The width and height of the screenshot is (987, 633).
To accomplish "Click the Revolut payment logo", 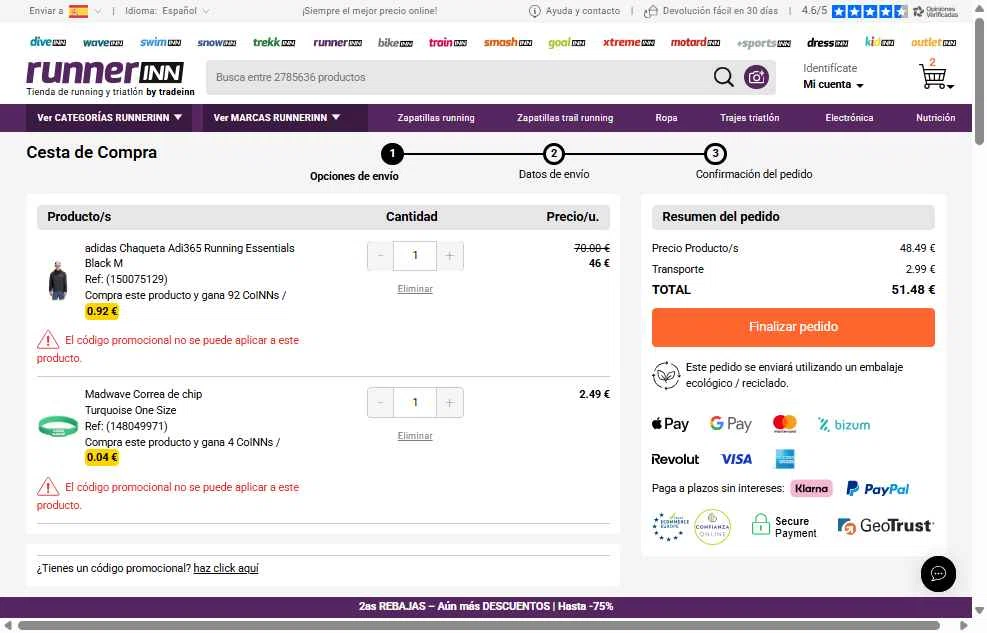I will 675,459.
